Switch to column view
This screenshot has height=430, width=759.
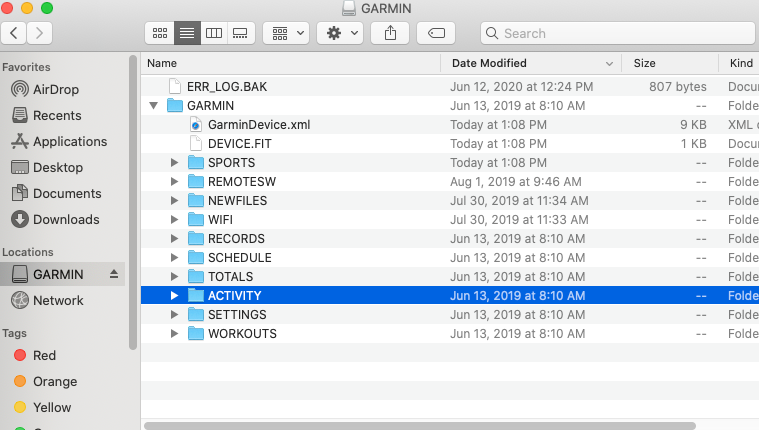click(x=214, y=33)
